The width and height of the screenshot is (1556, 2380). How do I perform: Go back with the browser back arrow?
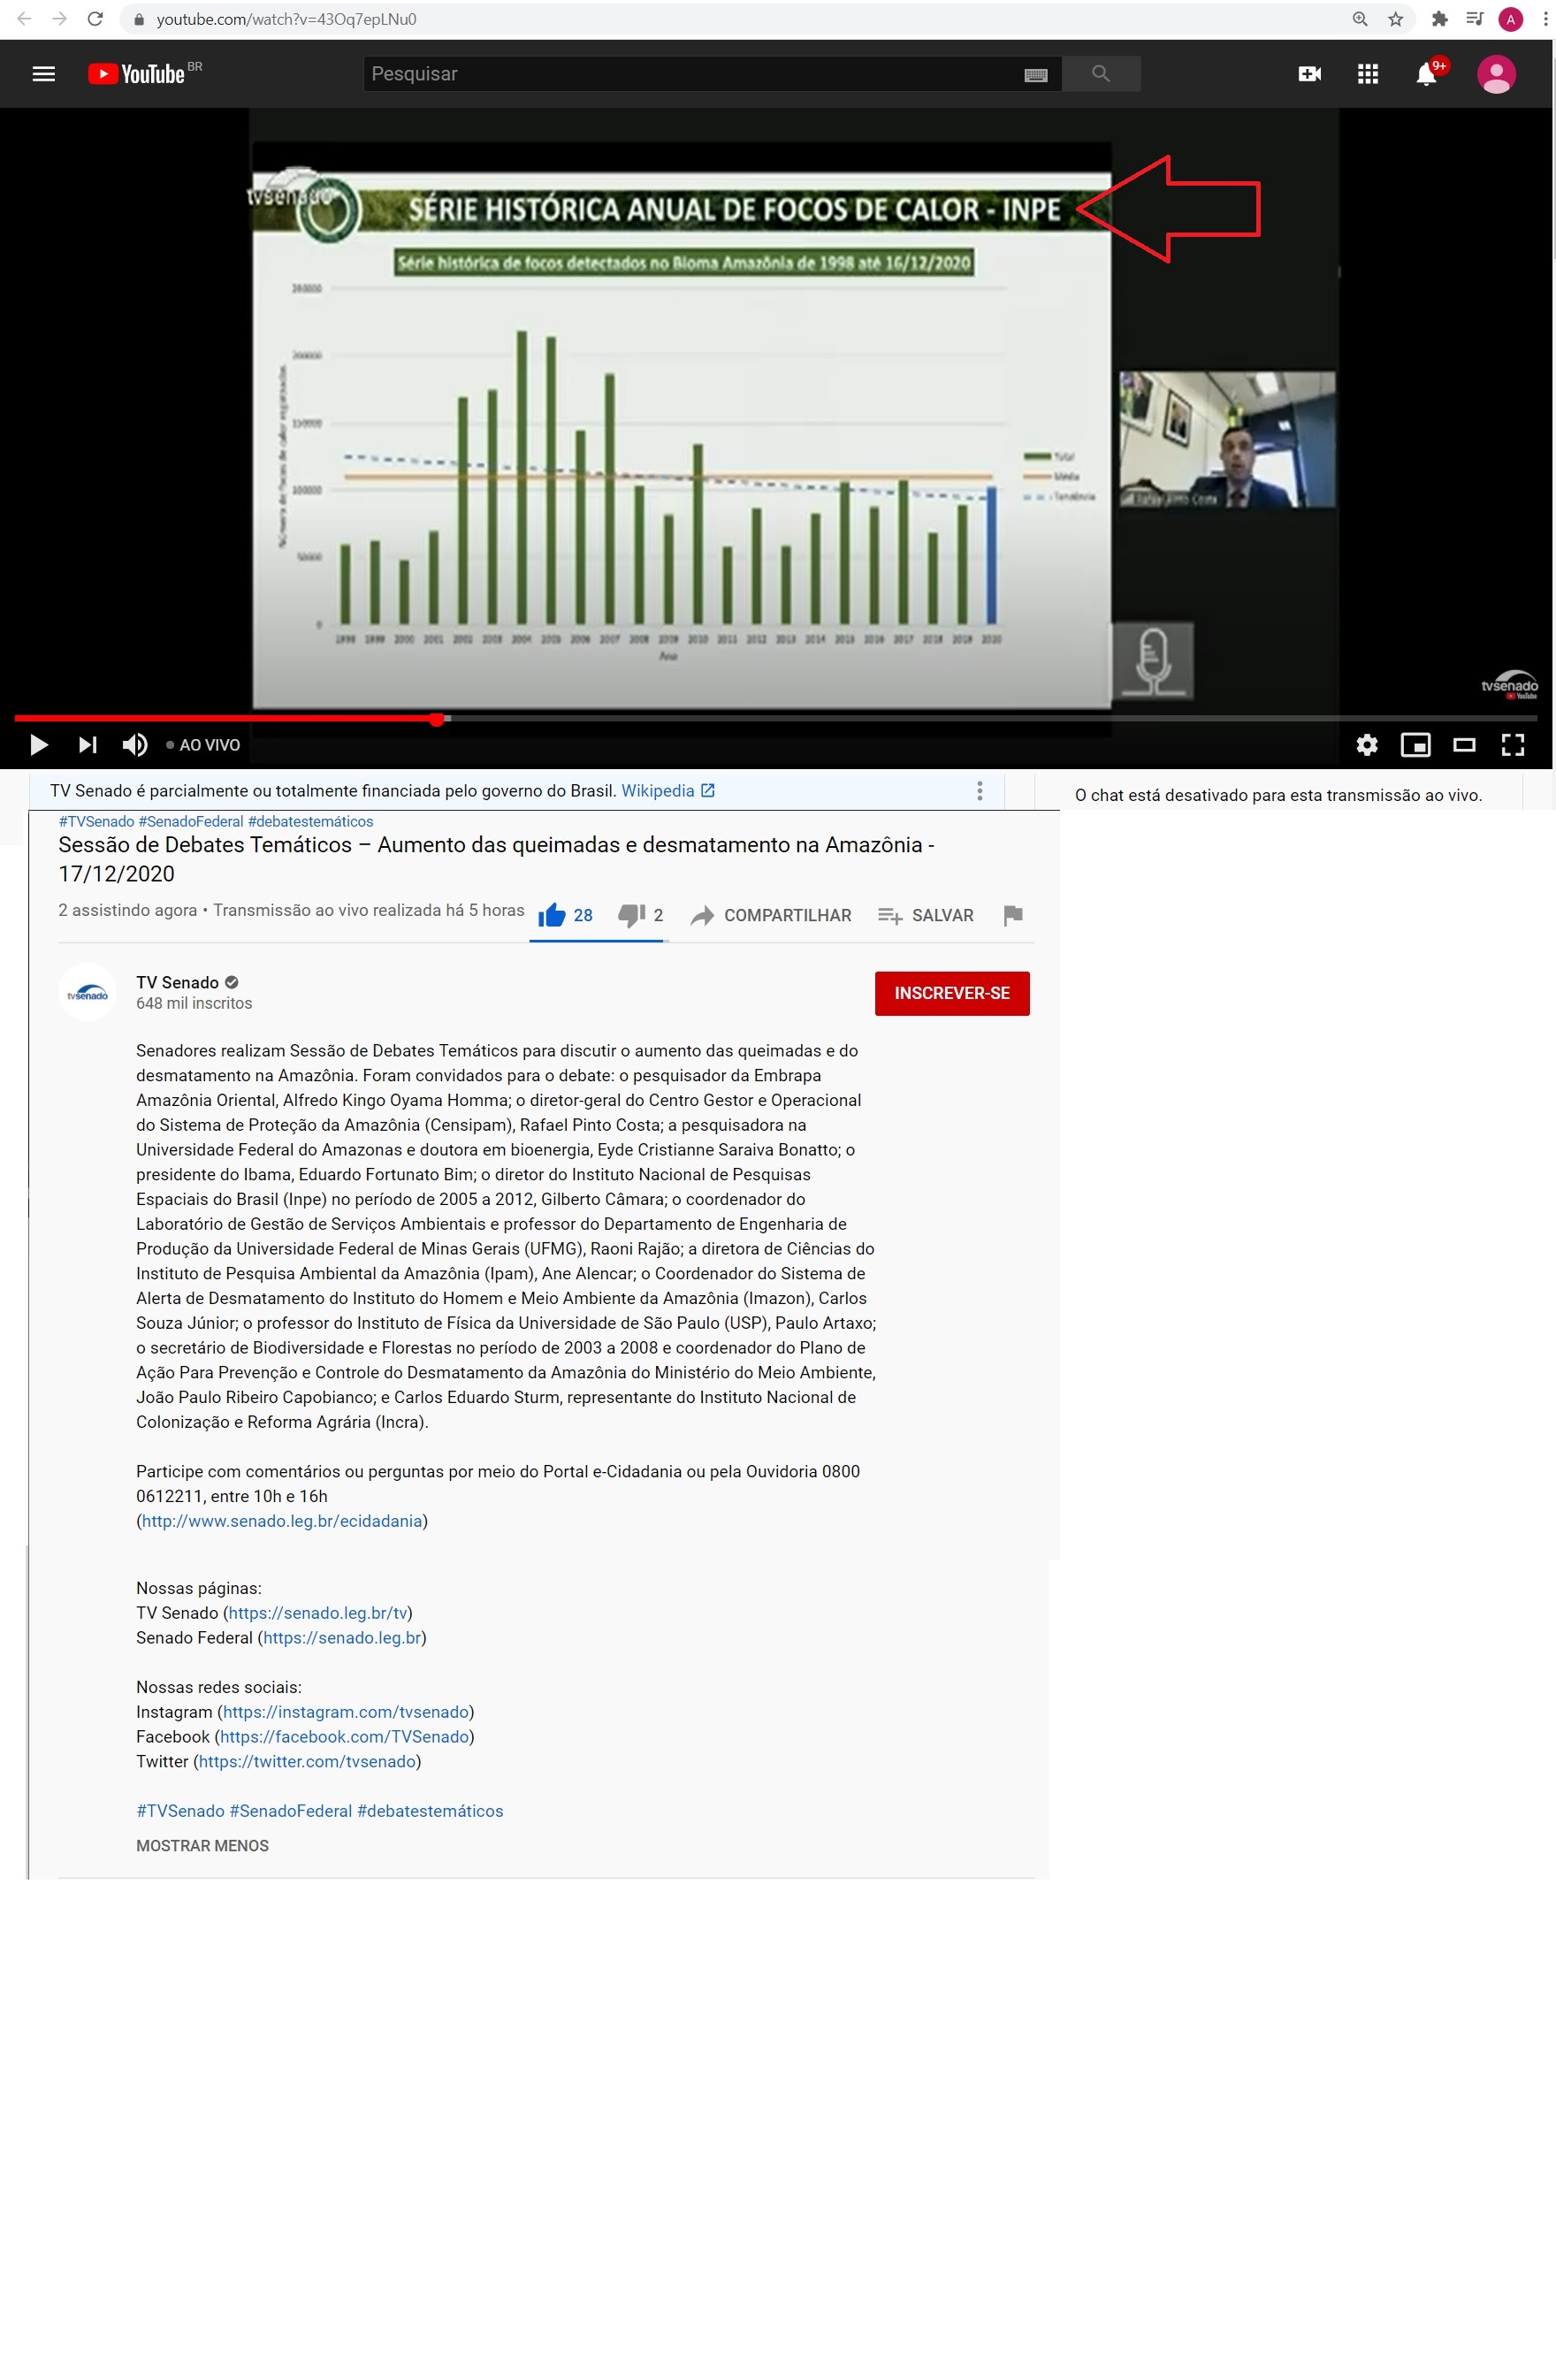24,18
